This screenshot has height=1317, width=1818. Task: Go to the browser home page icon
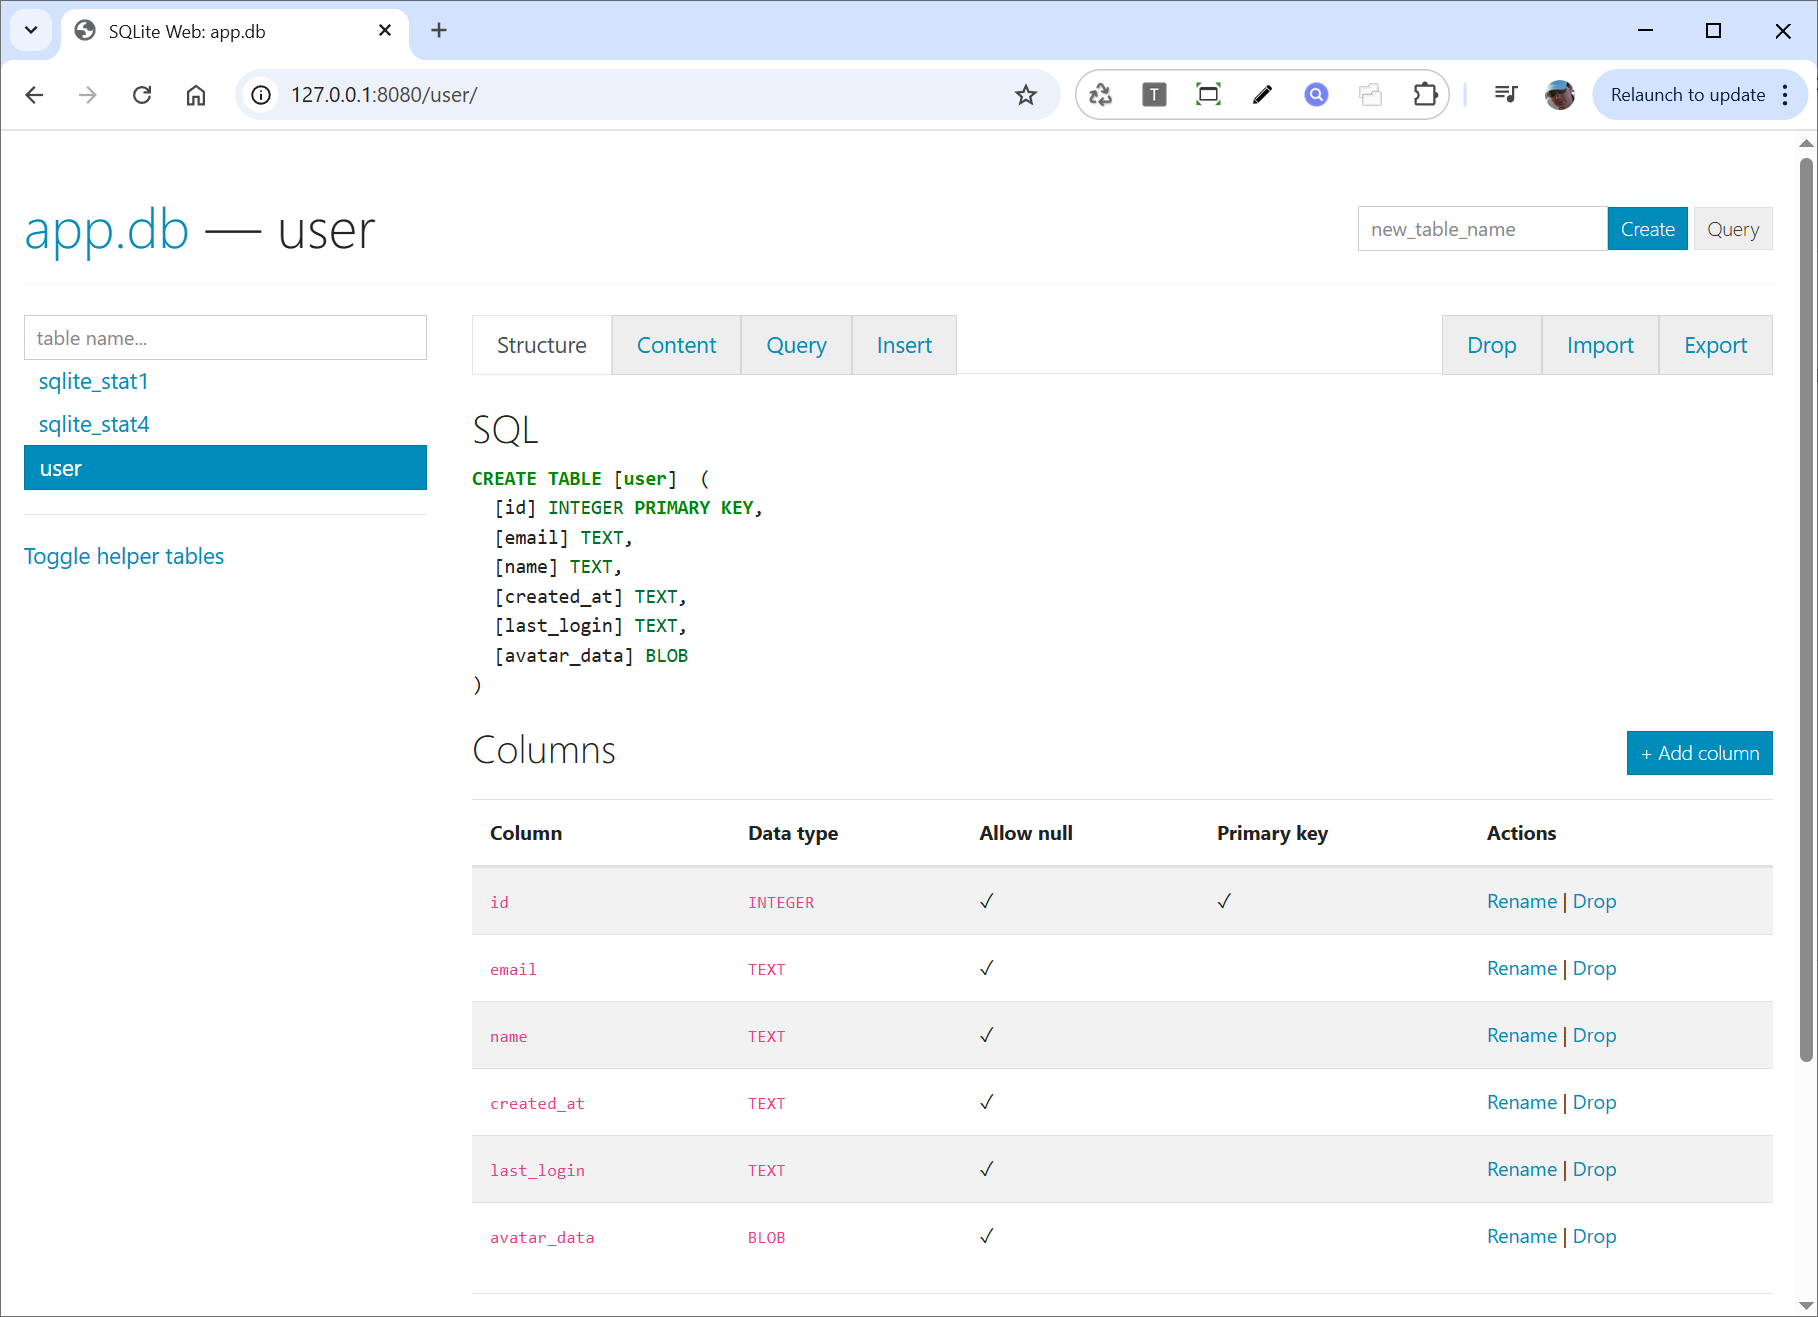tap(196, 95)
